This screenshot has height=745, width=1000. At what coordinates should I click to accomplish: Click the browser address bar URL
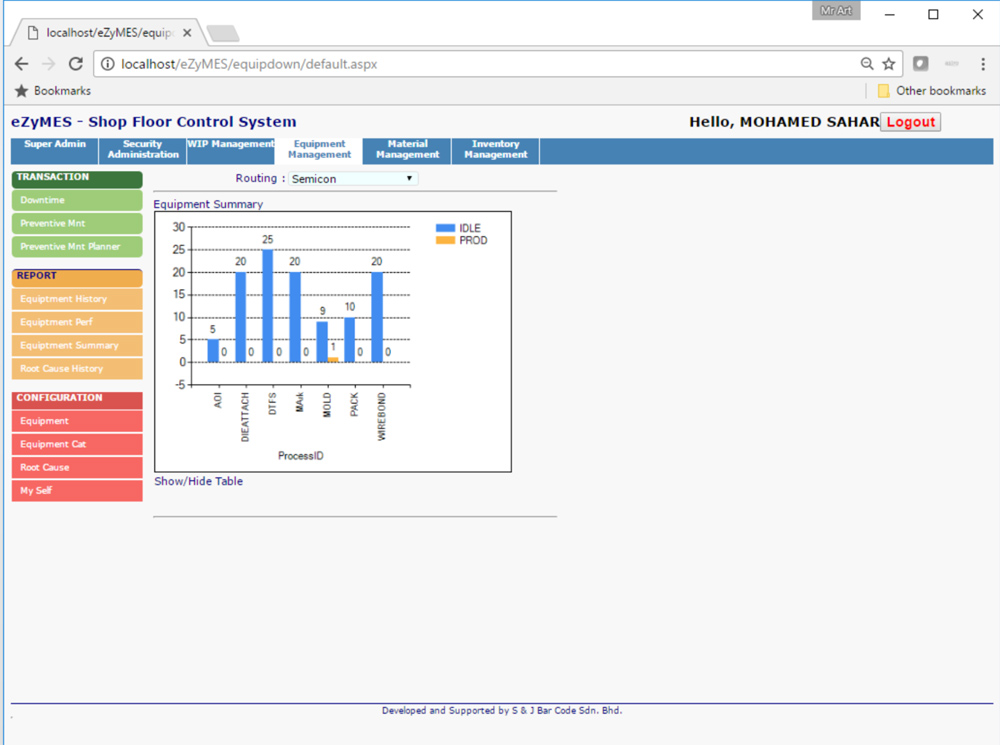coord(249,64)
